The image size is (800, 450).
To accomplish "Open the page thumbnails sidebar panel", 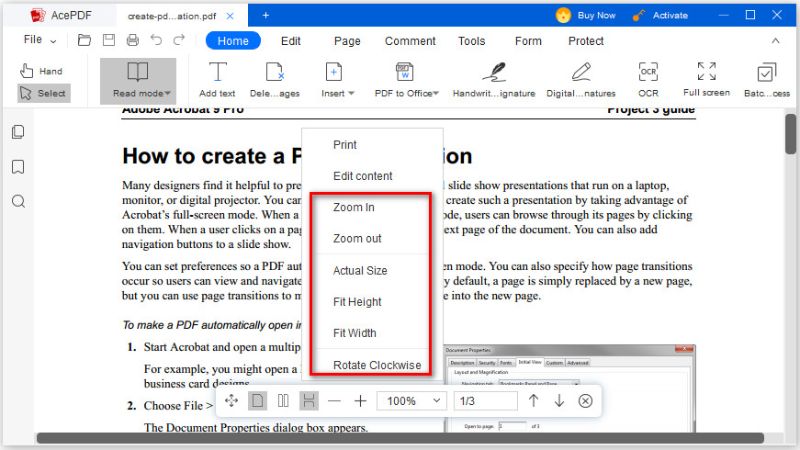I will [18, 132].
